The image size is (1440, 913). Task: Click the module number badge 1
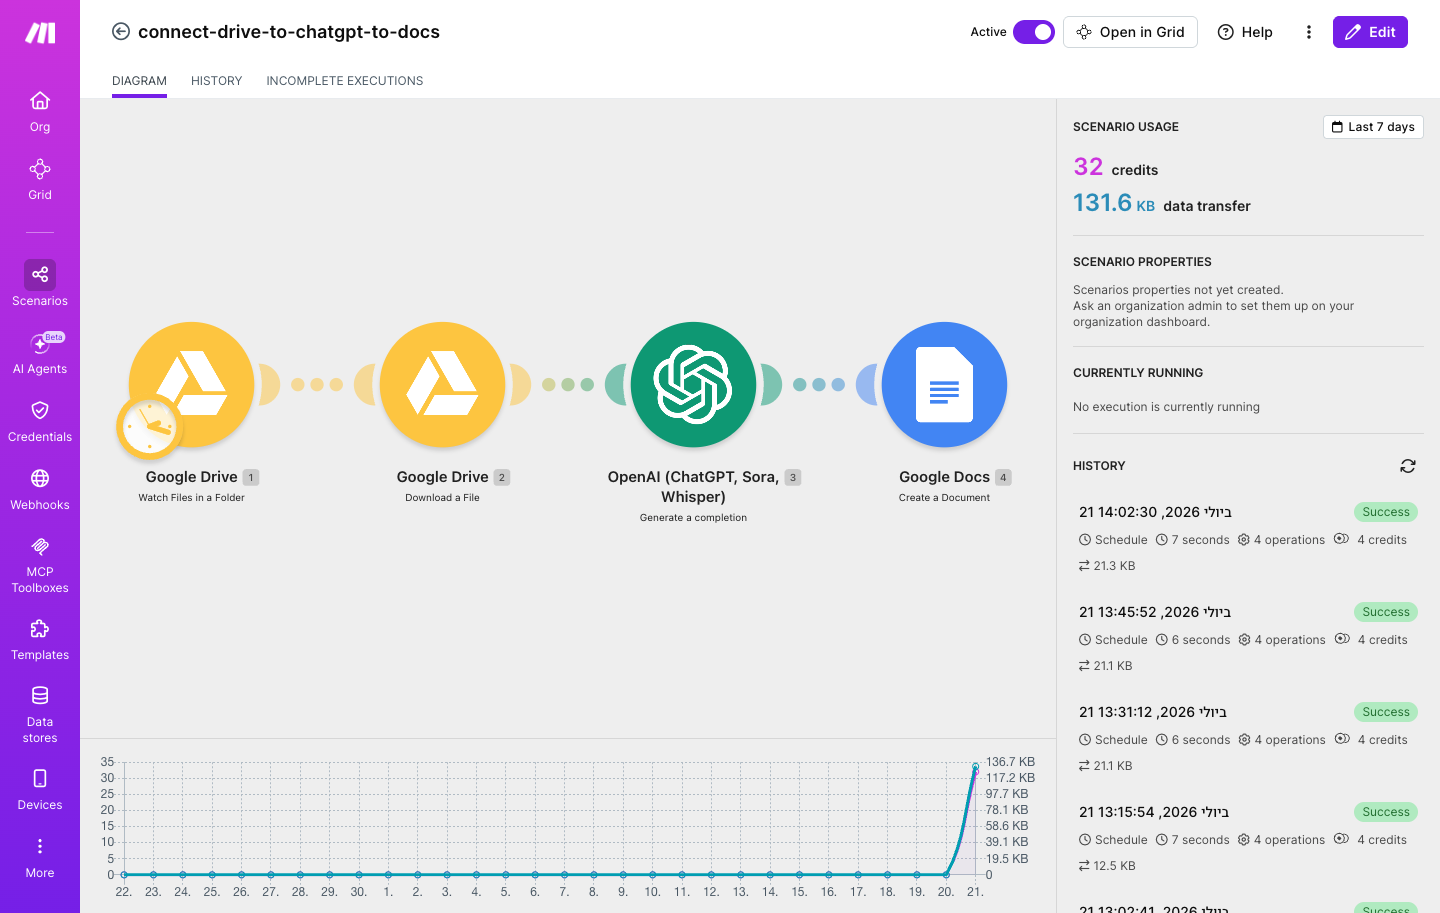click(x=251, y=478)
